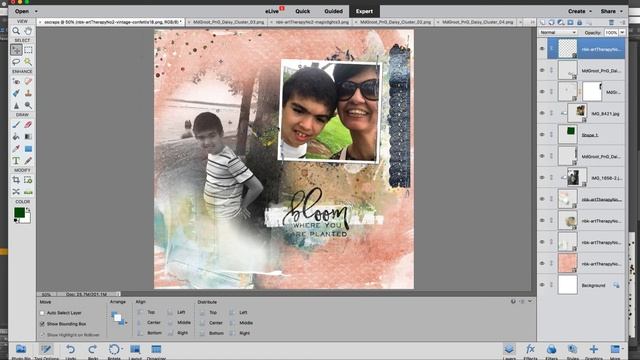640x360 pixels.
Task: Select the Spot Healing Brush tool
Action: point(28,82)
